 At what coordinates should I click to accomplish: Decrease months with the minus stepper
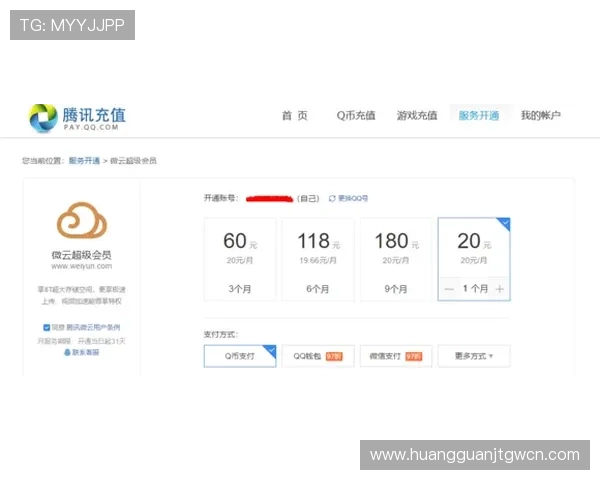coord(449,289)
